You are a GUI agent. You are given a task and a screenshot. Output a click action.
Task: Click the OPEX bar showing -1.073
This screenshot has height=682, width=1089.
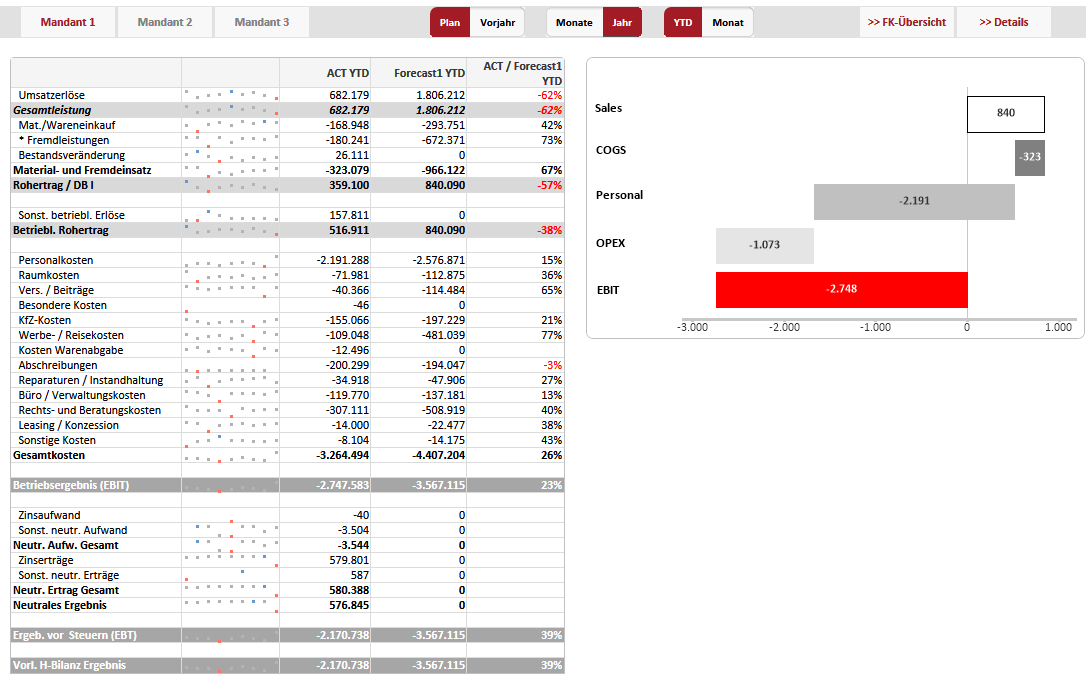tap(765, 245)
